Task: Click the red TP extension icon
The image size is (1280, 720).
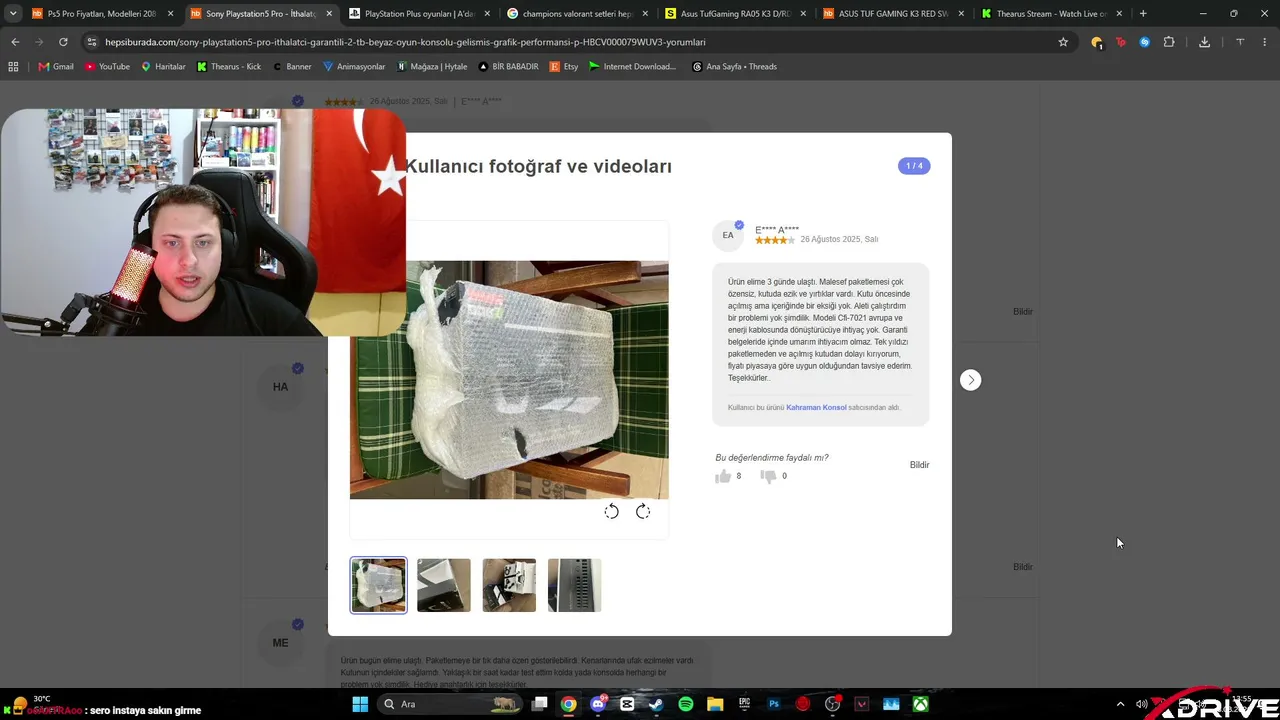Action: coord(1121,42)
